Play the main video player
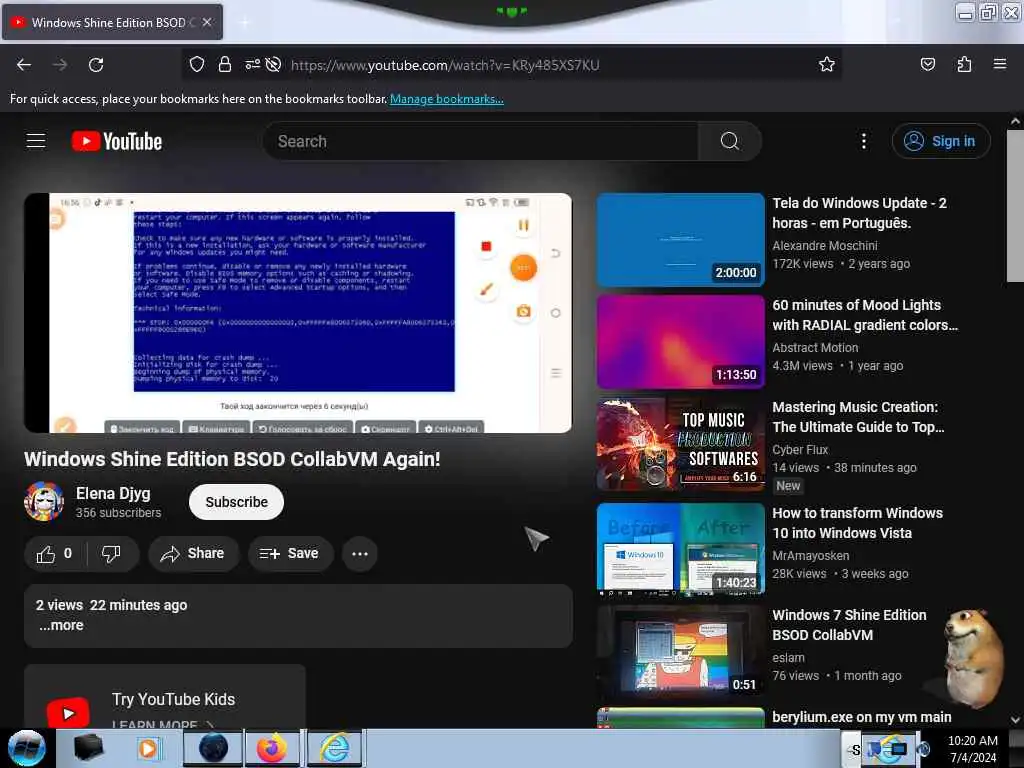 298,312
